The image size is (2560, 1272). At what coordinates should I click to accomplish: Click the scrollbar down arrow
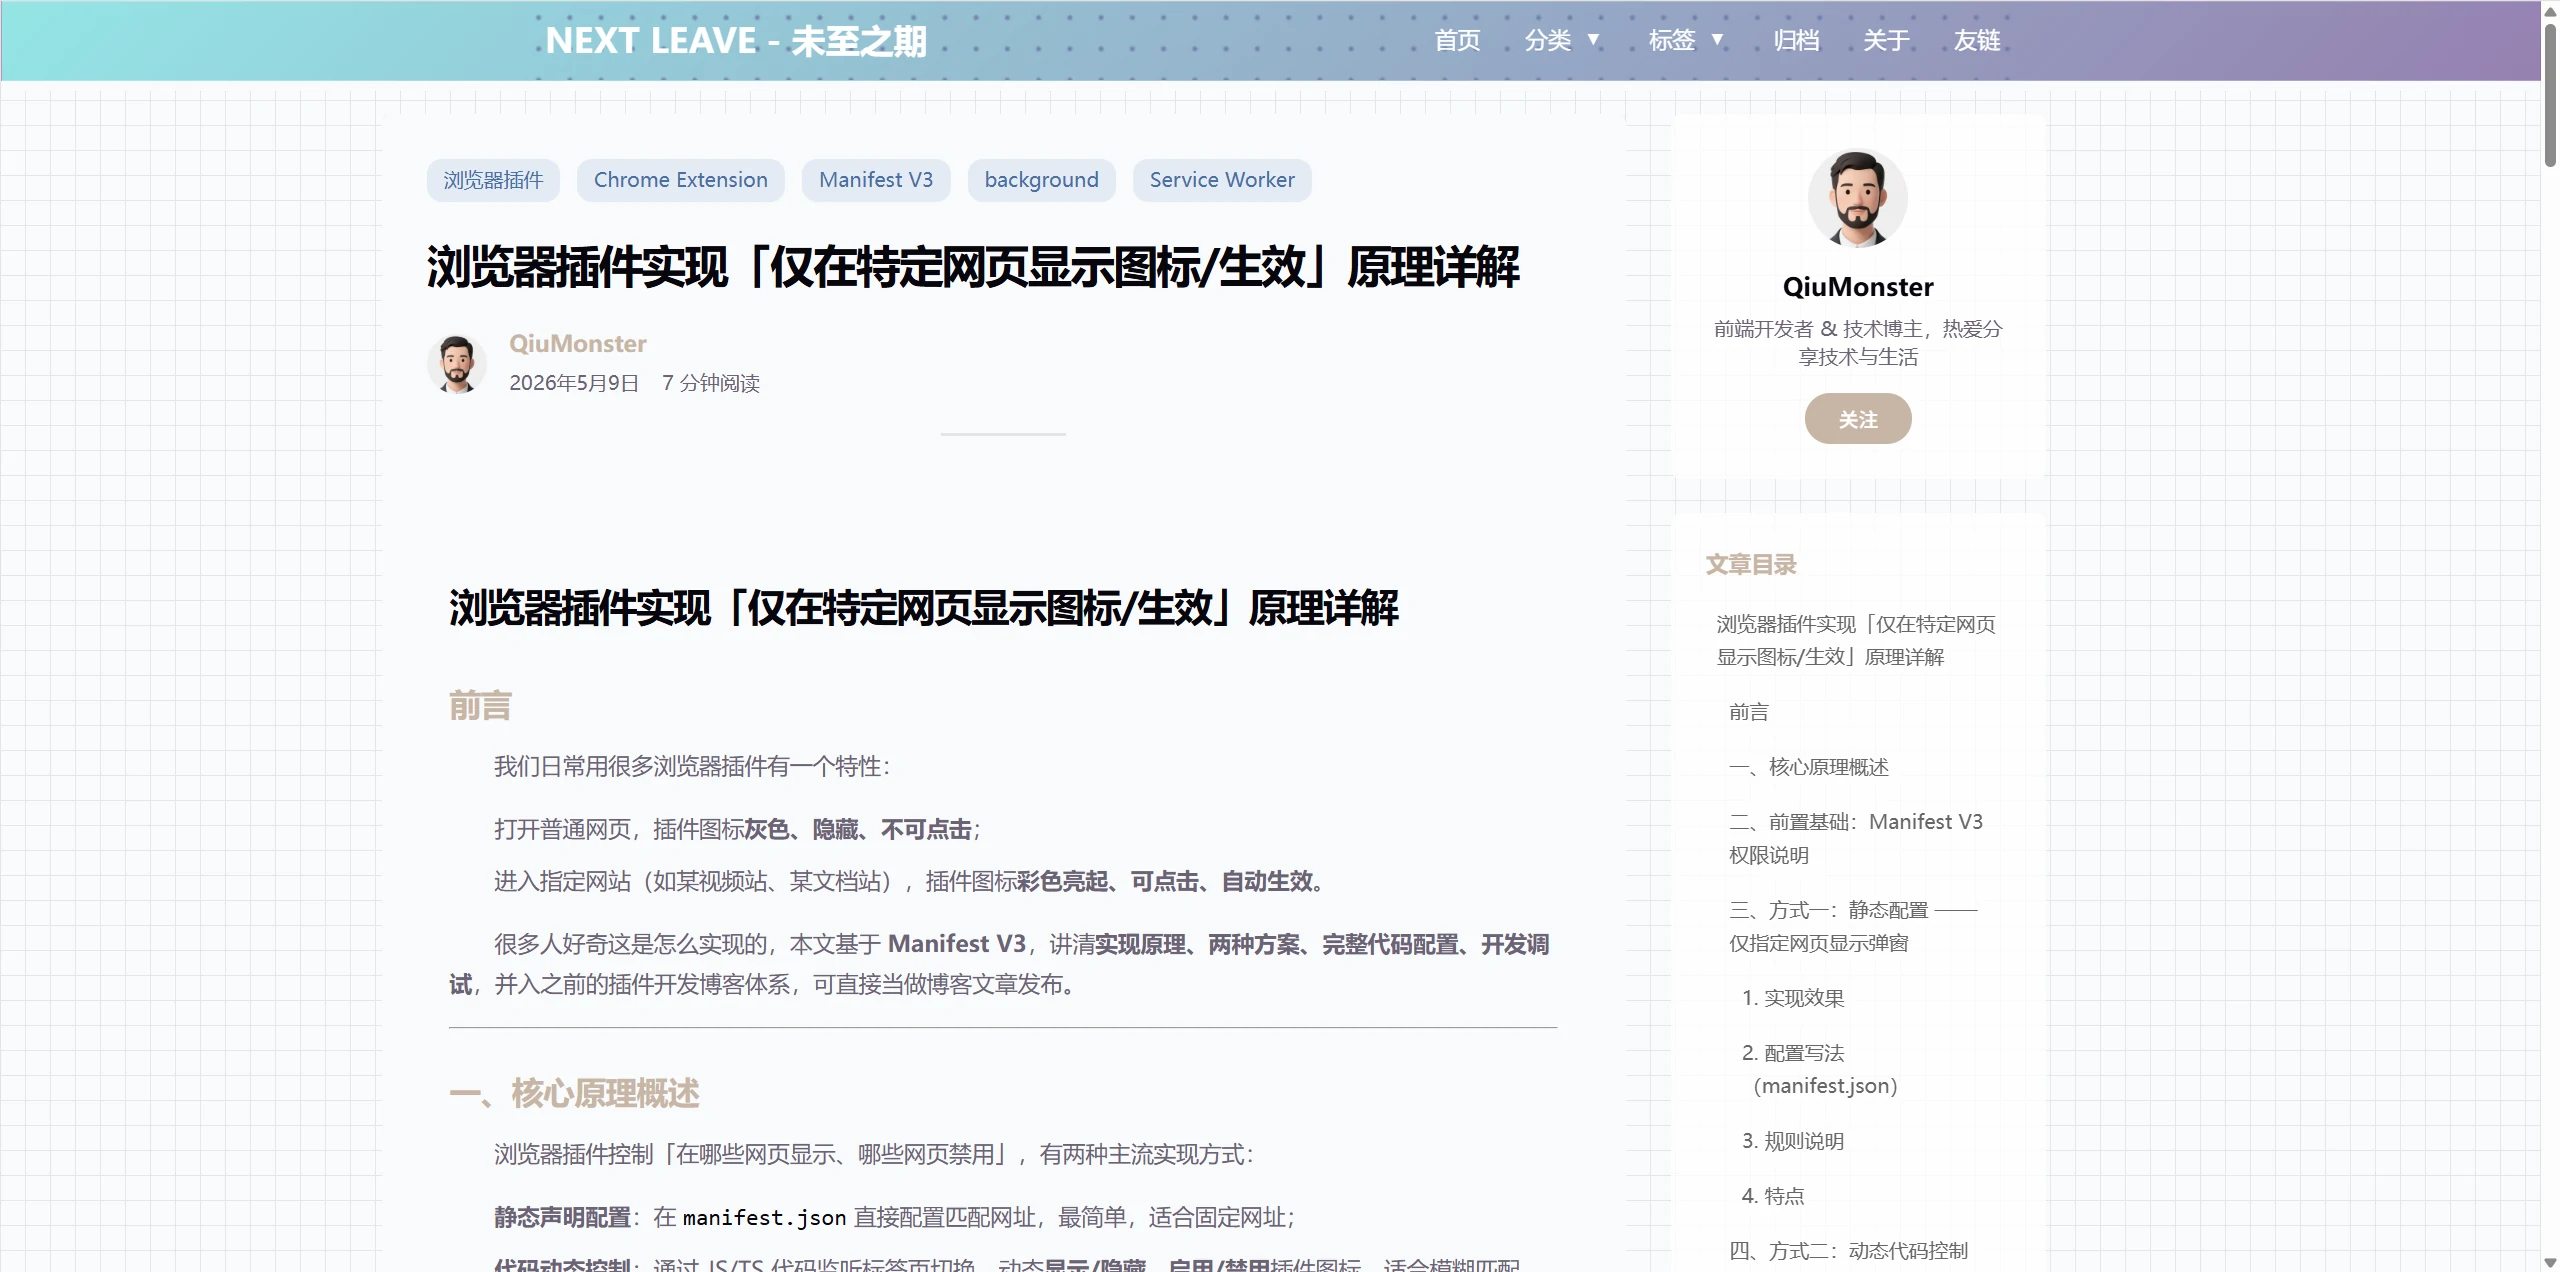point(2550,1262)
